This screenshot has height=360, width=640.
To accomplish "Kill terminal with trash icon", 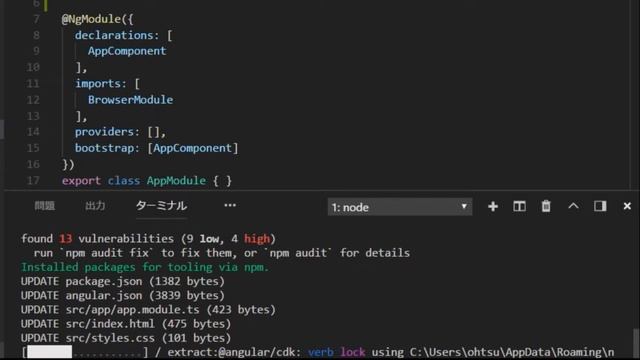I will [546, 207].
